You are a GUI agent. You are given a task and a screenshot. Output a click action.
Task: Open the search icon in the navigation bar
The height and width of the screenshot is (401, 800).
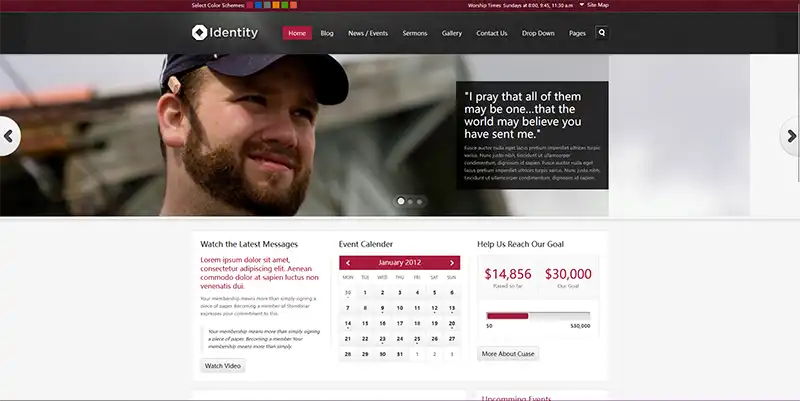click(602, 33)
